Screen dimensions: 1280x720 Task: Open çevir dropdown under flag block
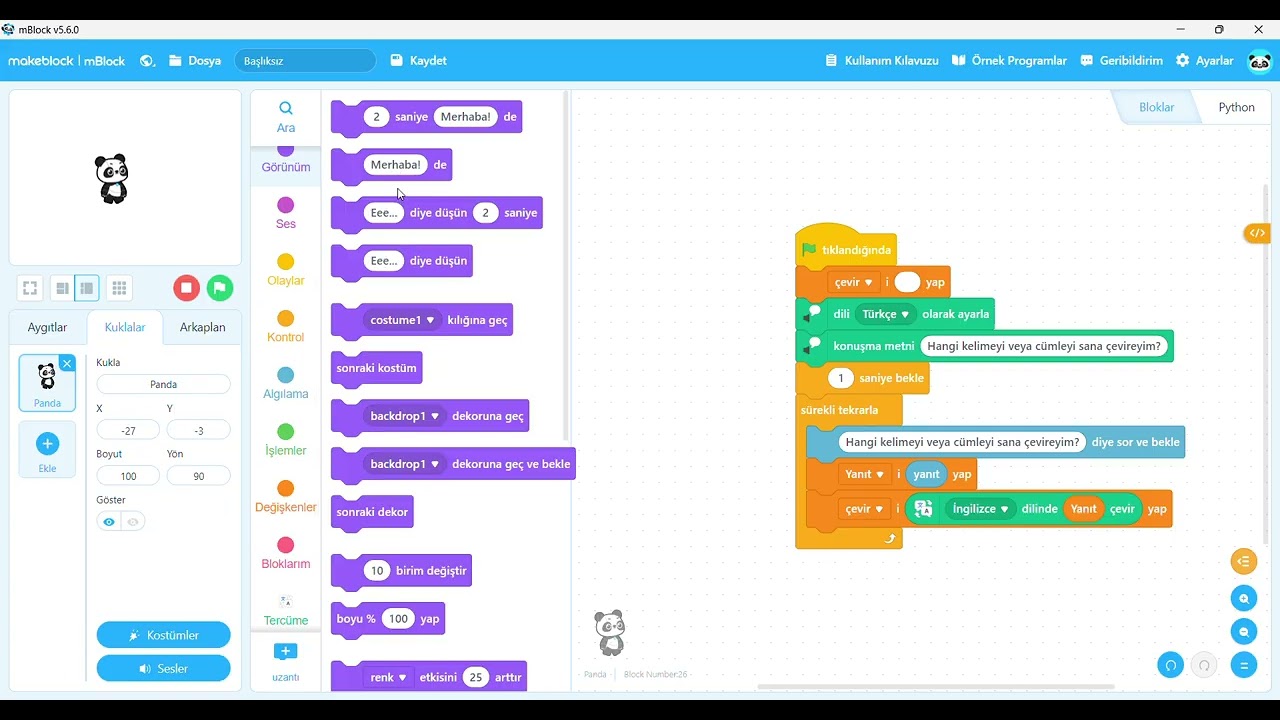pyautogui.click(x=854, y=282)
